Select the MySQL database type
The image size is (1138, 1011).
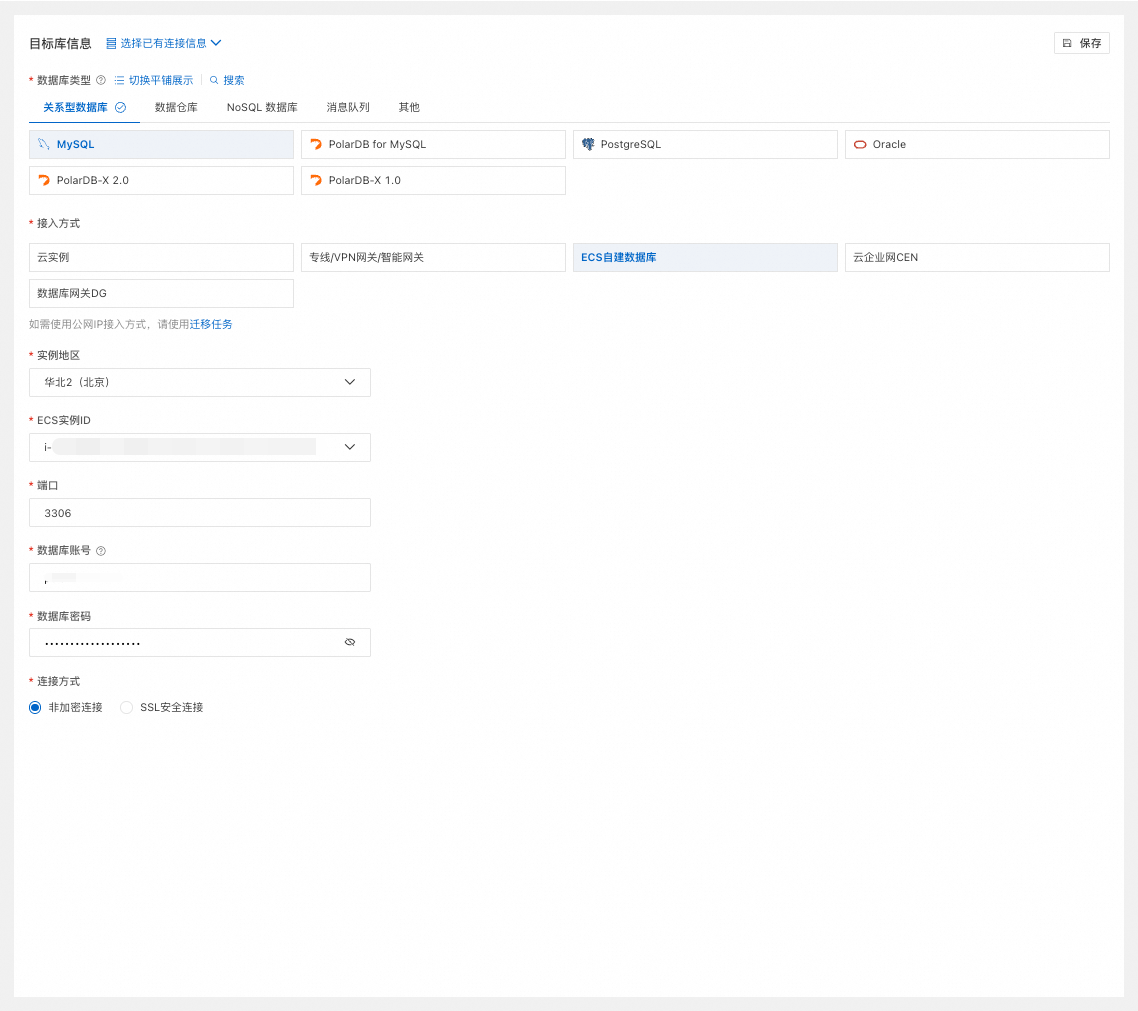[161, 144]
